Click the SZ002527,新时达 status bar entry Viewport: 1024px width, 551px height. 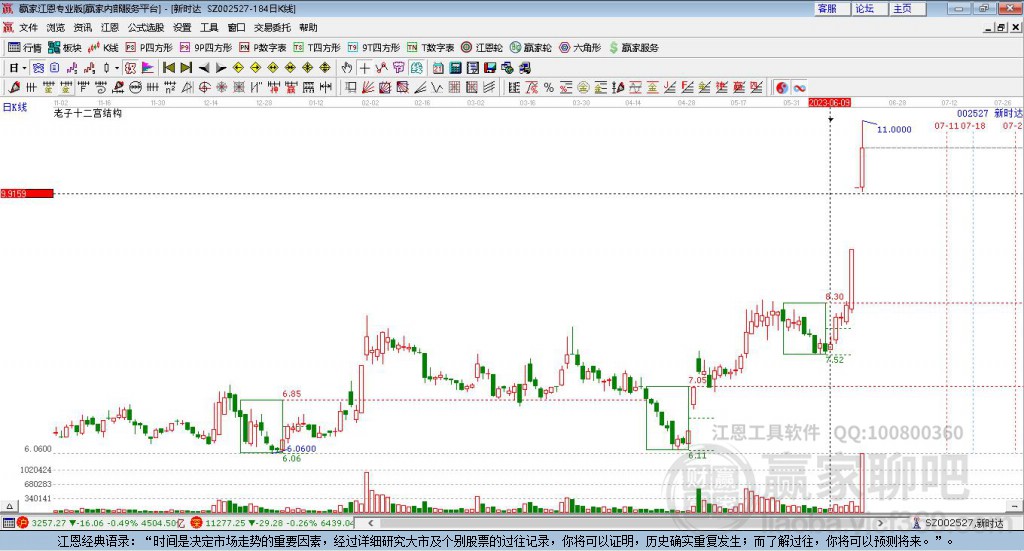958,523
